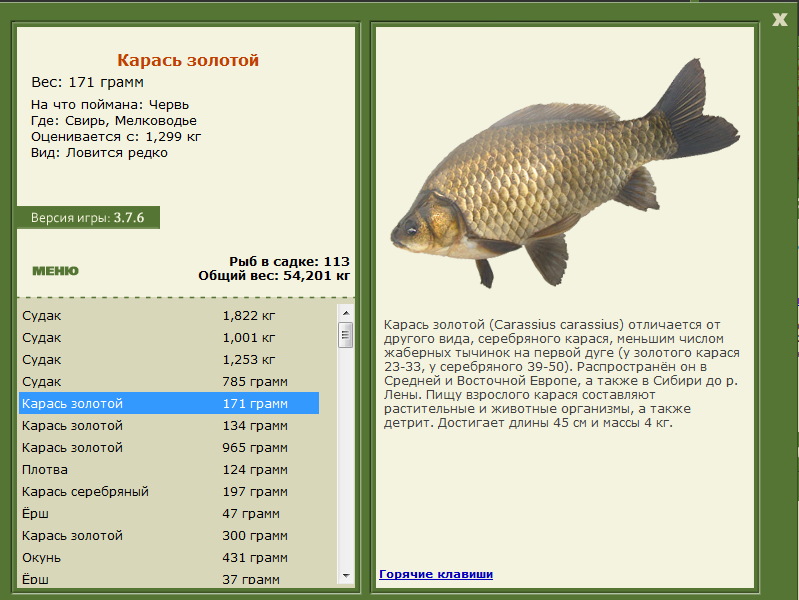
Task: Select Судак 1,822 кг row
Action: tap(169, 316)
